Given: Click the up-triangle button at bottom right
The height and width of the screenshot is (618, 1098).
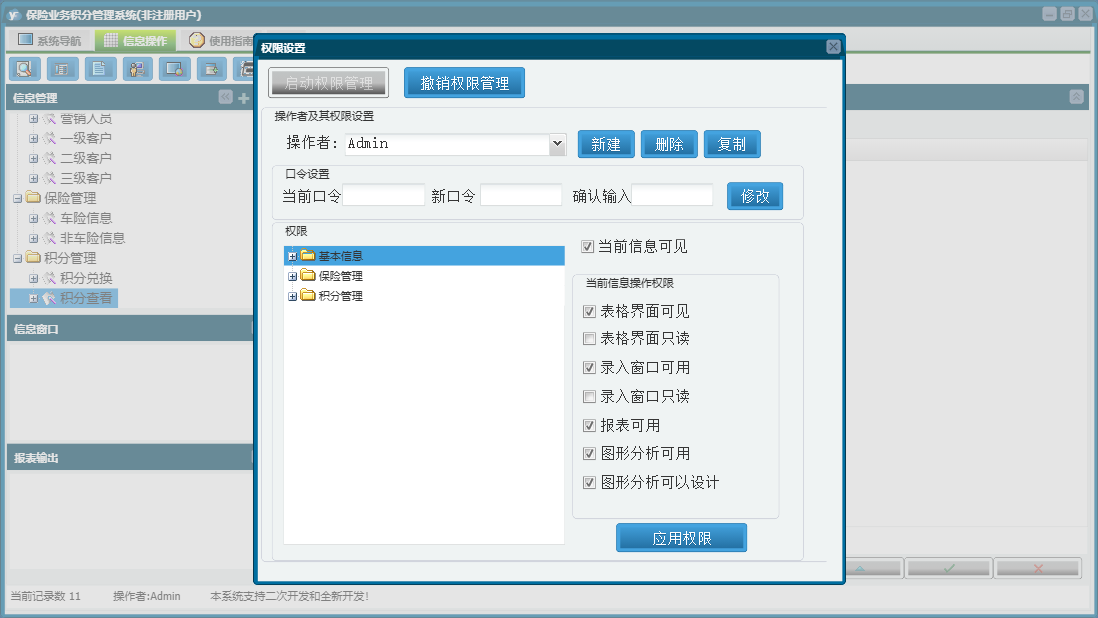Looking at the screenshot, I should click(860, 568).
